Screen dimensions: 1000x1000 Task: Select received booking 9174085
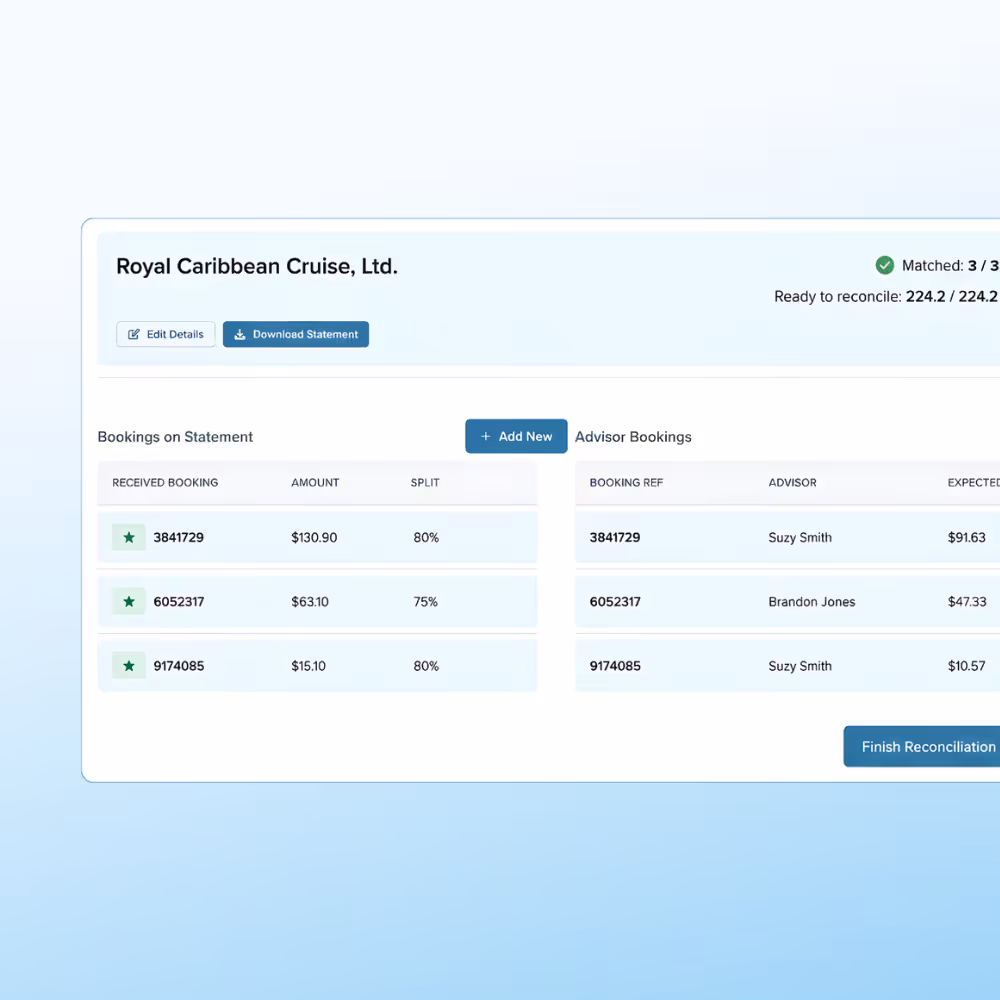(x=179, y=666)
